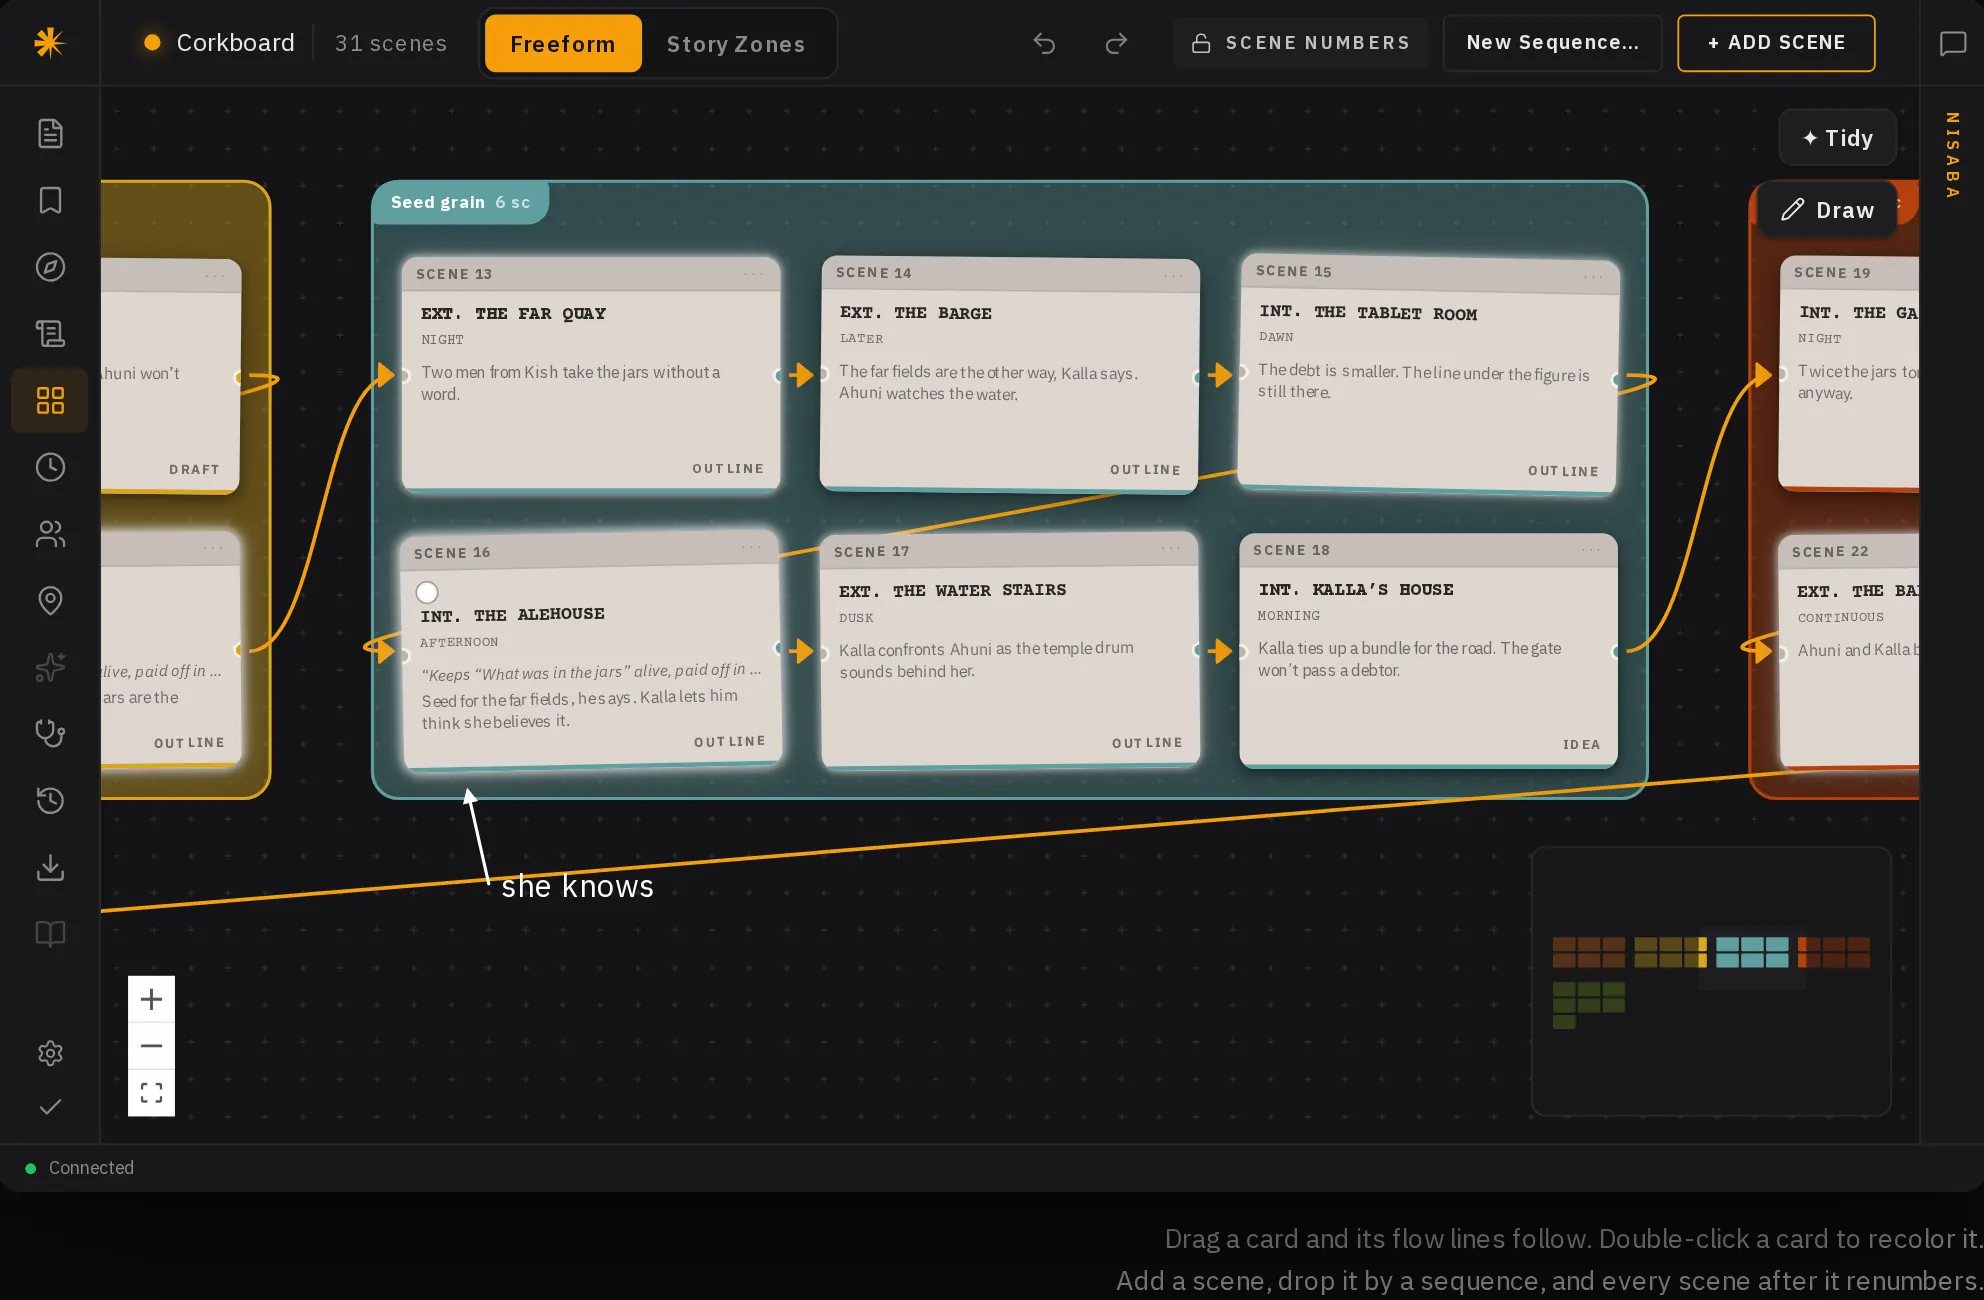Click the zoom in plus control
Image resolution: width=1984 pixels, height=1300 pixels.
[x=151, y=999]
